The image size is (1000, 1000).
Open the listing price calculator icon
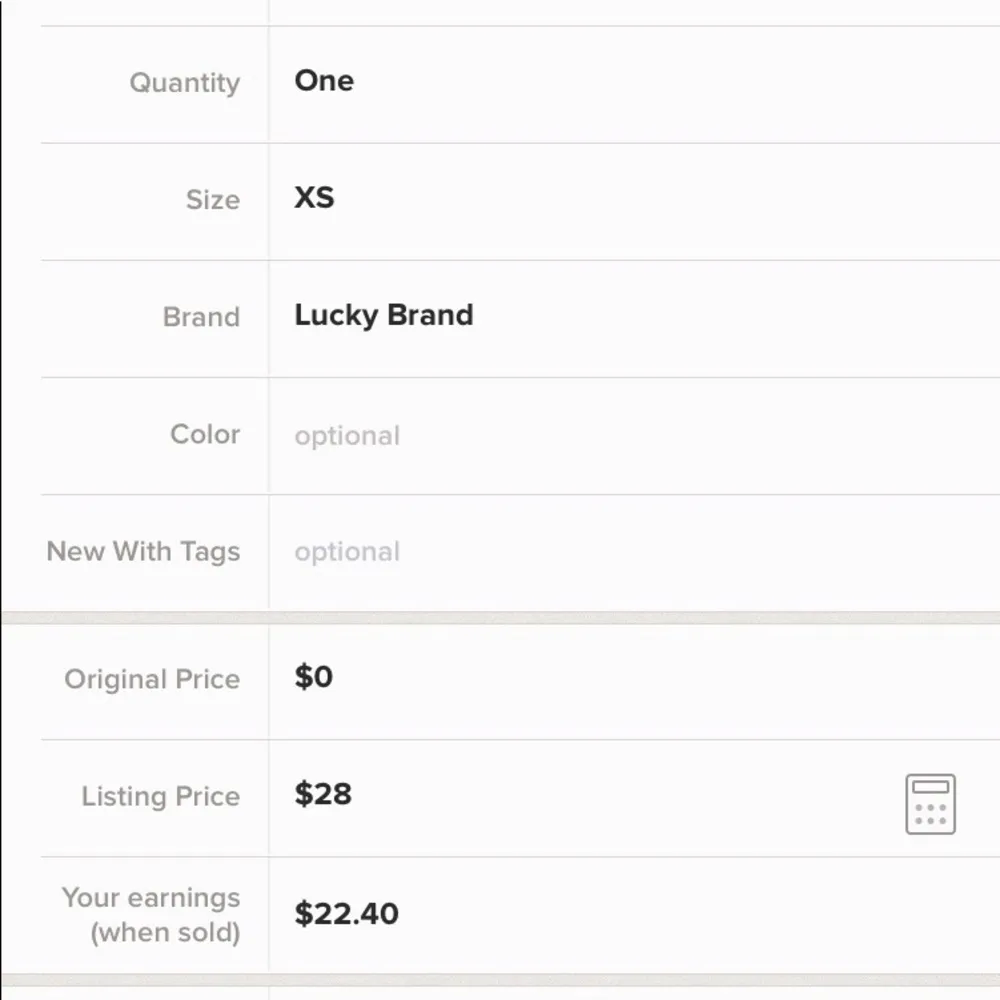click(x=930, y=804)
